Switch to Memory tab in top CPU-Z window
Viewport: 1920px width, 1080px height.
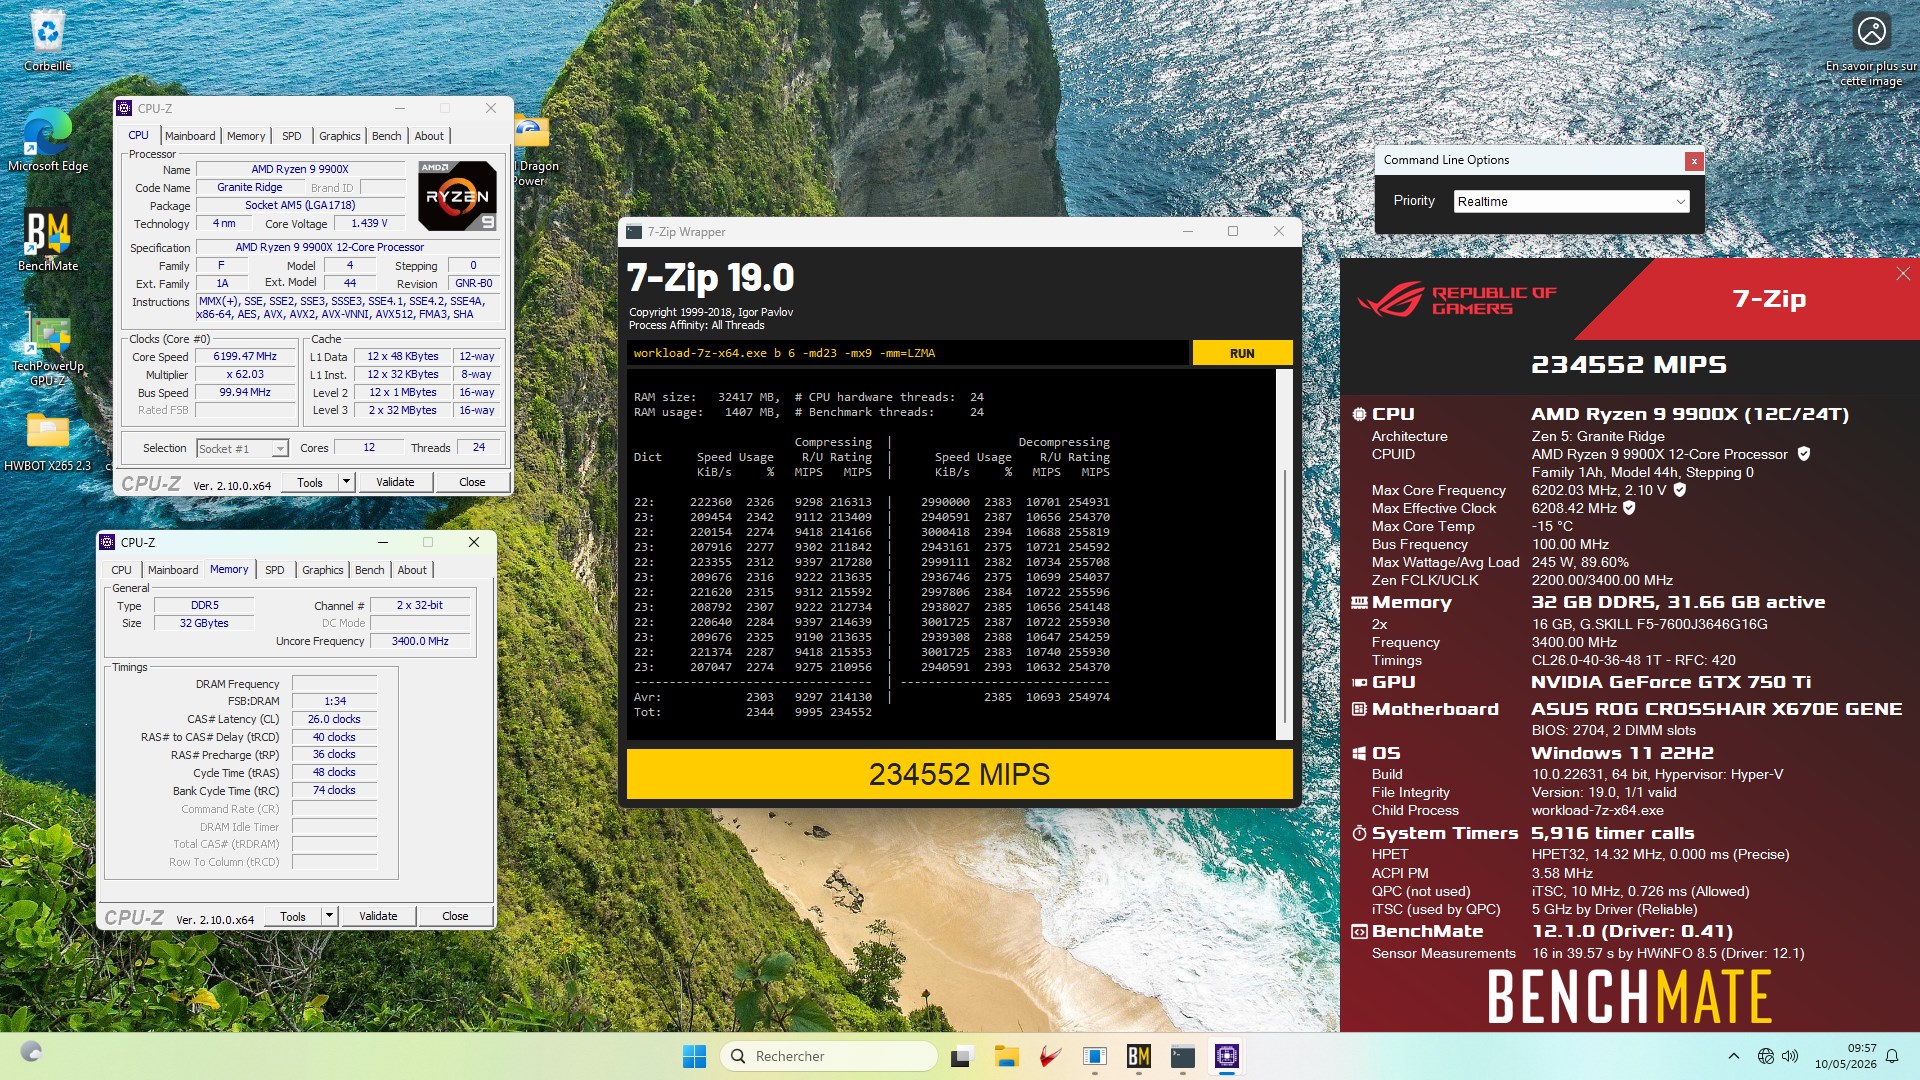tap(246, 136)
